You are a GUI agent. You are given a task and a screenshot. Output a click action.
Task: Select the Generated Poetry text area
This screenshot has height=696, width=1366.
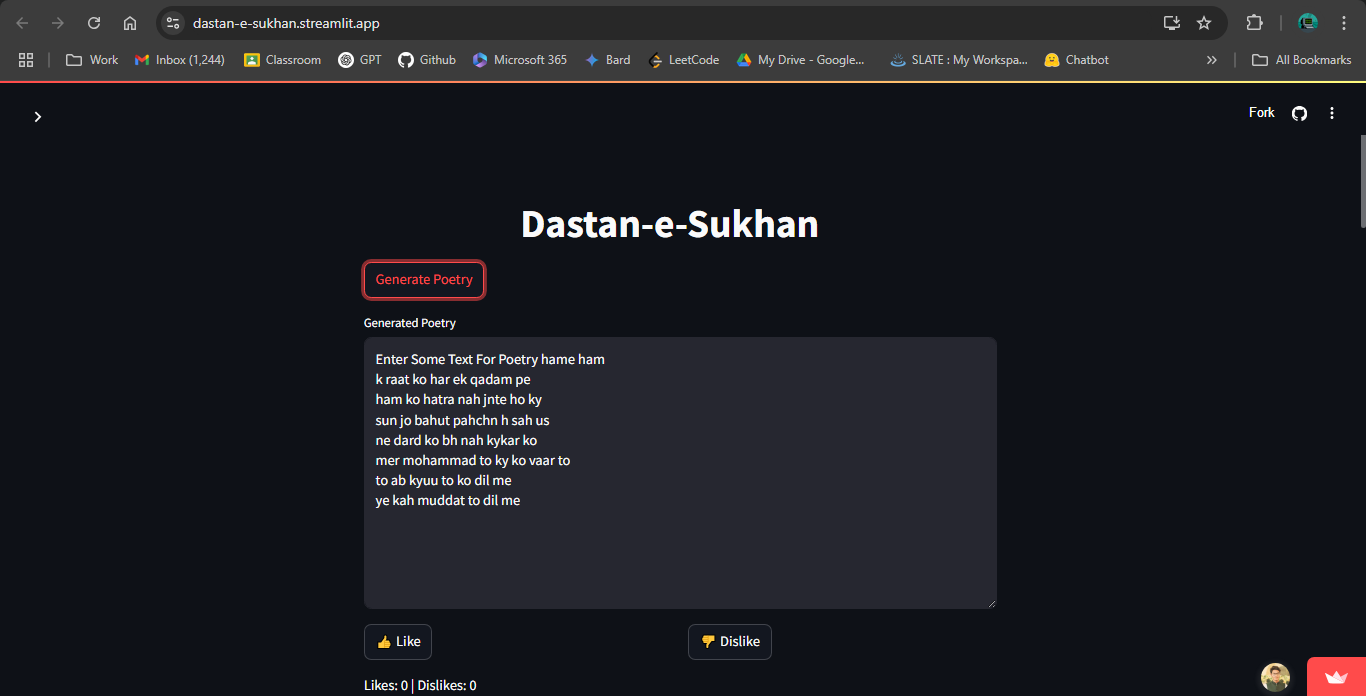click(680, 470)
